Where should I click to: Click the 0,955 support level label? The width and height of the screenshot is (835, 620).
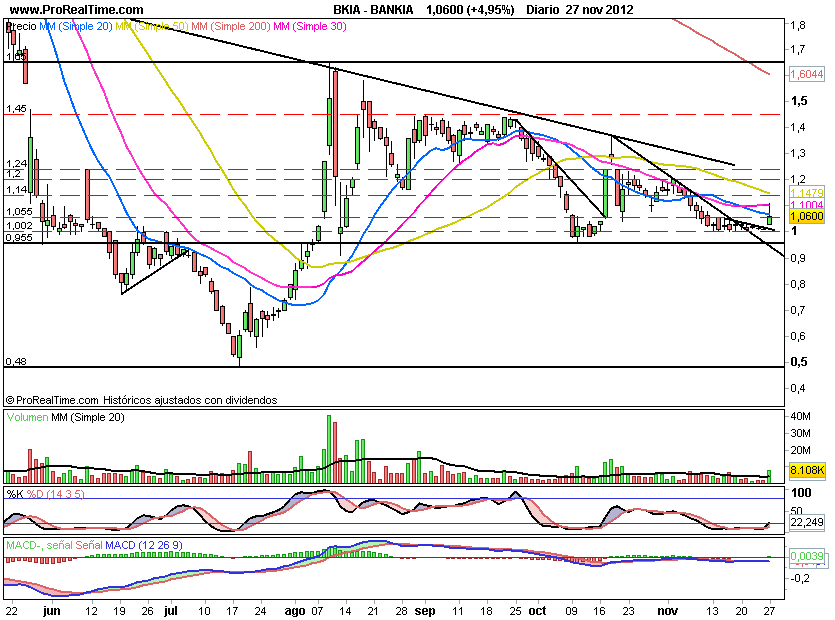19,238
